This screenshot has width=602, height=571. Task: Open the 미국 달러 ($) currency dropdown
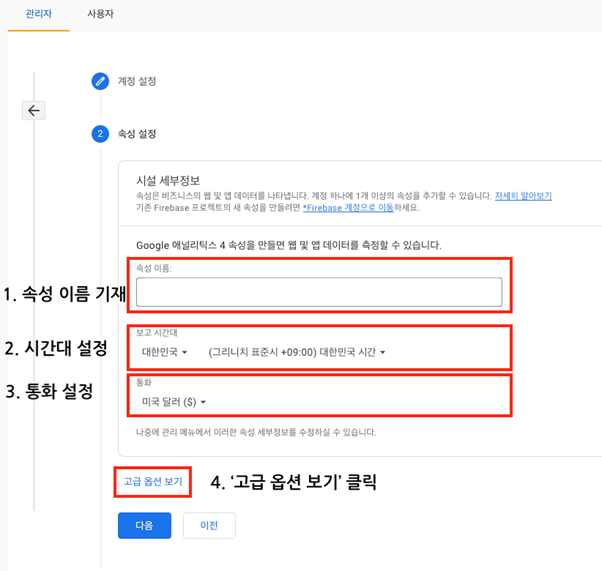(174, 402)
